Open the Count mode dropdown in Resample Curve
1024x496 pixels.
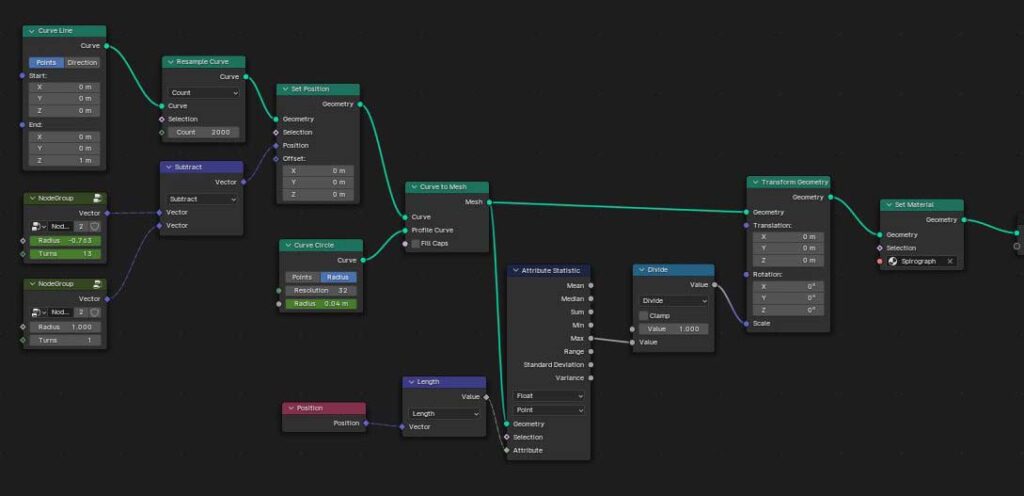coord(204,93)
